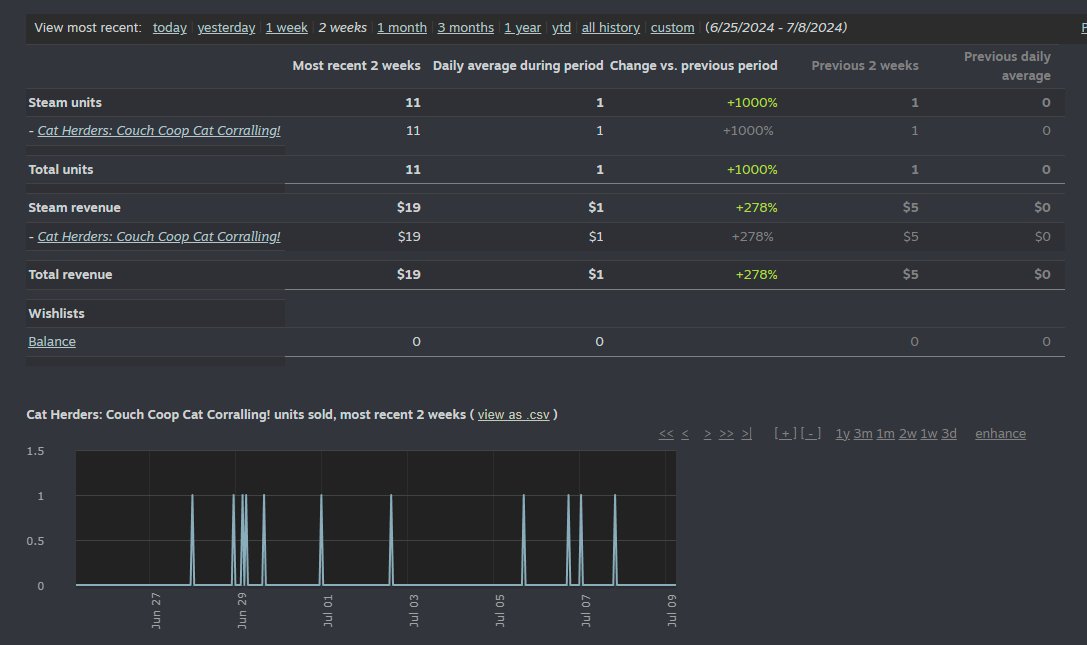Zoom out the chart with [-]
The height and width of the screenshot is (645, 1087).
coord(810,433)
